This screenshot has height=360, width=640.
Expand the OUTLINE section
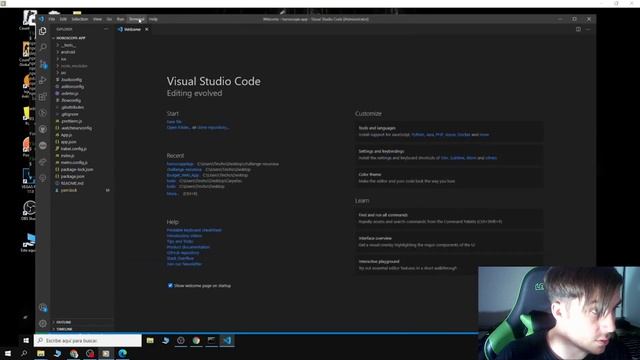coord(82,322)
